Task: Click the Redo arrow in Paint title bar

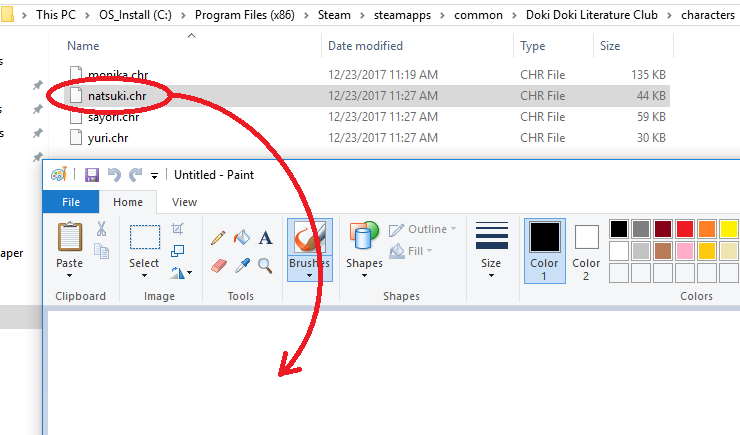Action: tap(136, 175)
